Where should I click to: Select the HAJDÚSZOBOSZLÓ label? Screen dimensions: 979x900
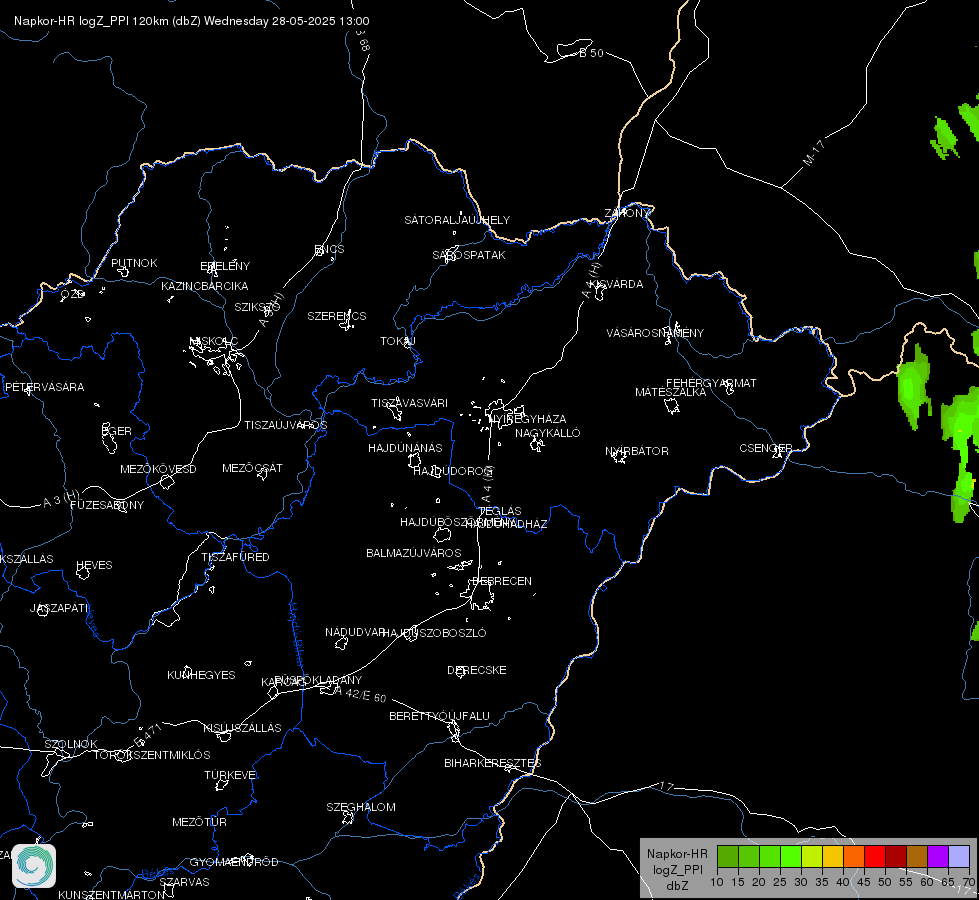point(435,633)
